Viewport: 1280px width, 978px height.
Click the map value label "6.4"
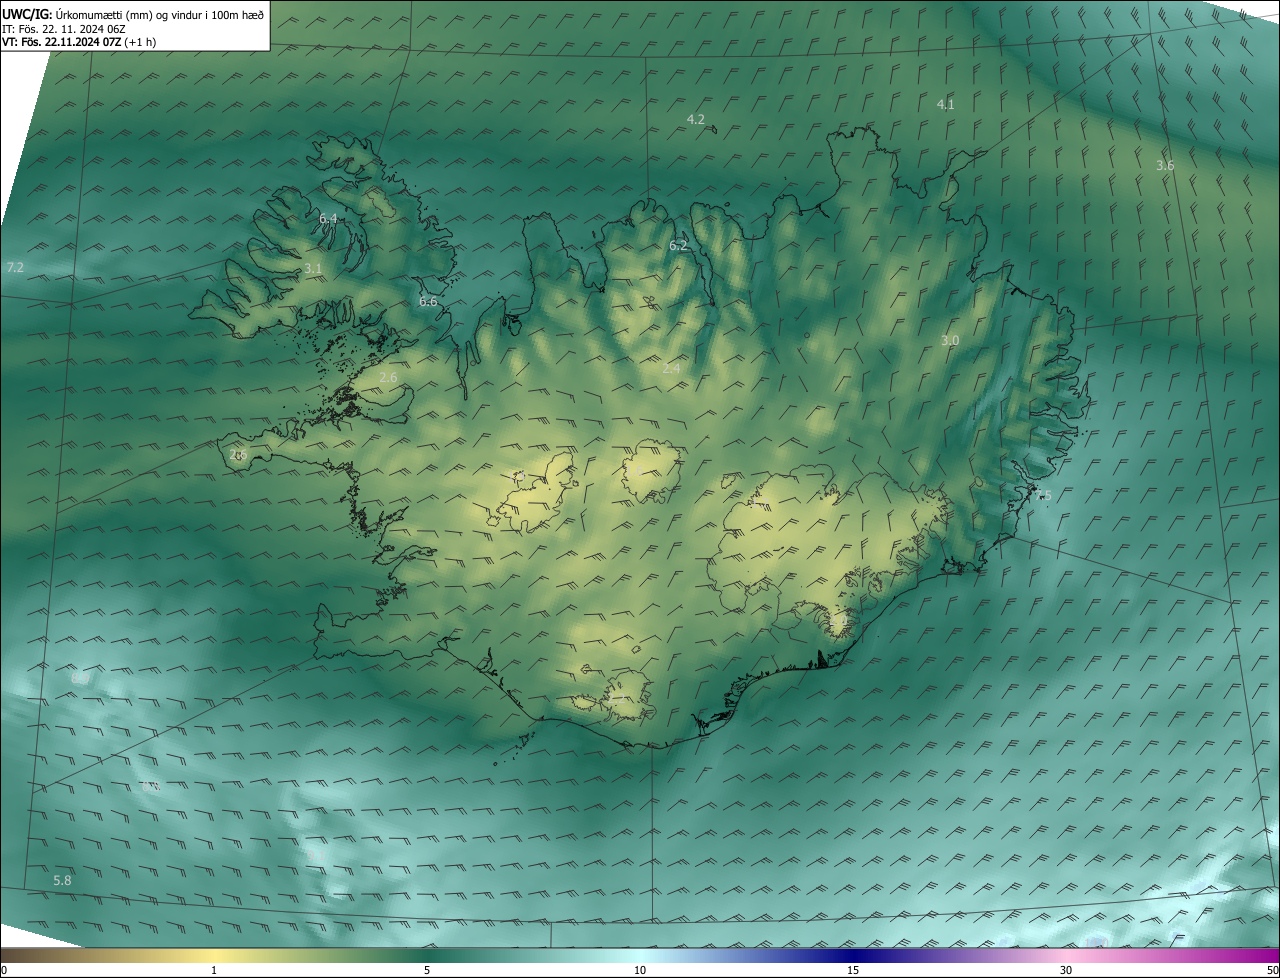coord(328,219)
